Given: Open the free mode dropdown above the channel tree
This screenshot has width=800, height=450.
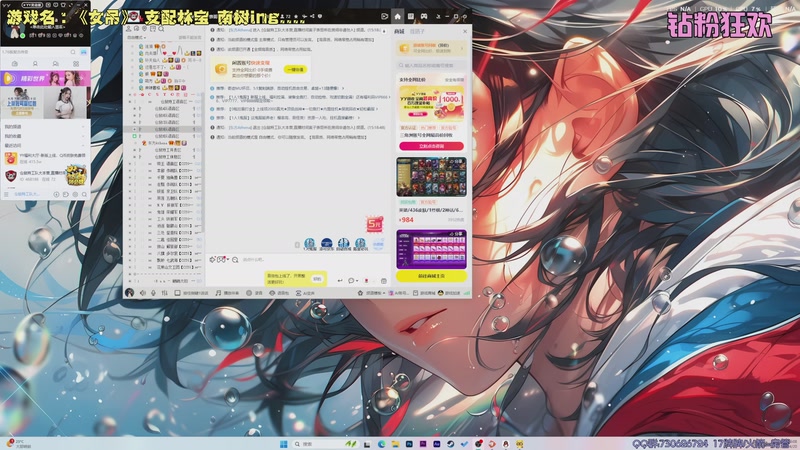Looking at the screenshot, I should pos(136,37).
